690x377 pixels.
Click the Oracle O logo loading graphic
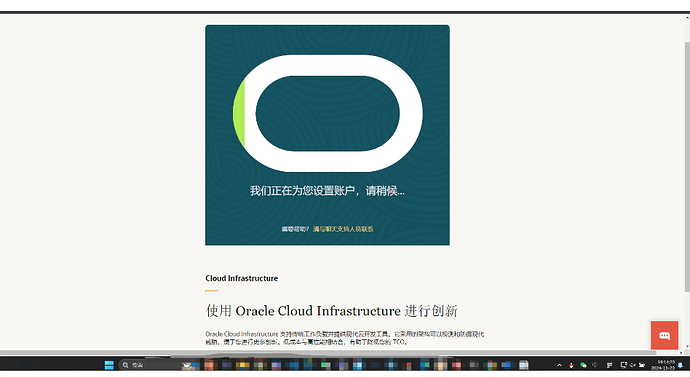click(327, 113)
